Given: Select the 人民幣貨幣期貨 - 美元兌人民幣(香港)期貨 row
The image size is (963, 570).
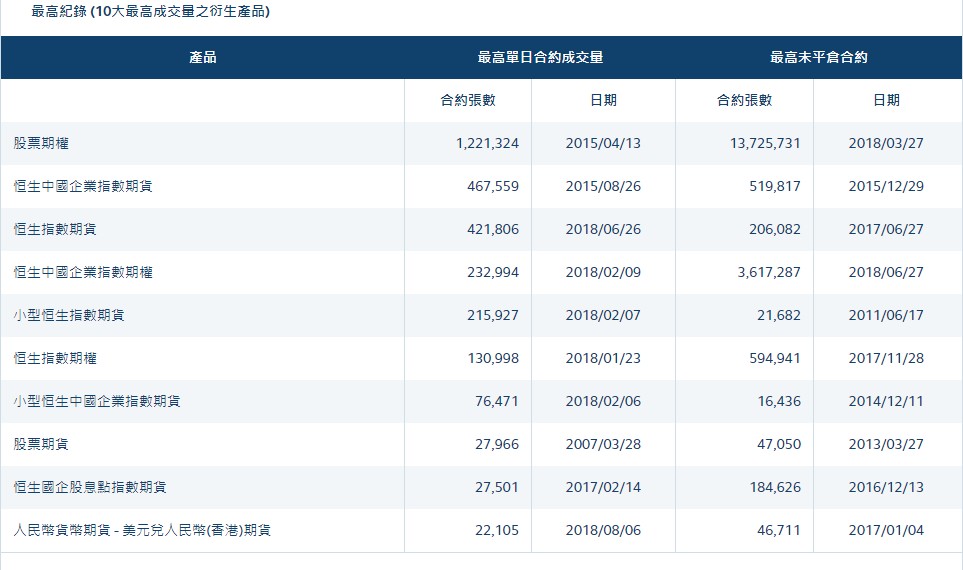Looking at the screenshot, I should click(142, 530).
